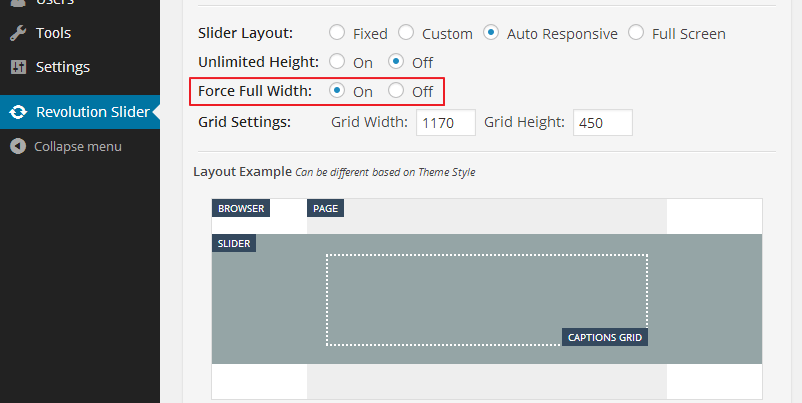802x403 pixels.
Task: Select Auto Responsive slider layout
Action: (491, 33)
